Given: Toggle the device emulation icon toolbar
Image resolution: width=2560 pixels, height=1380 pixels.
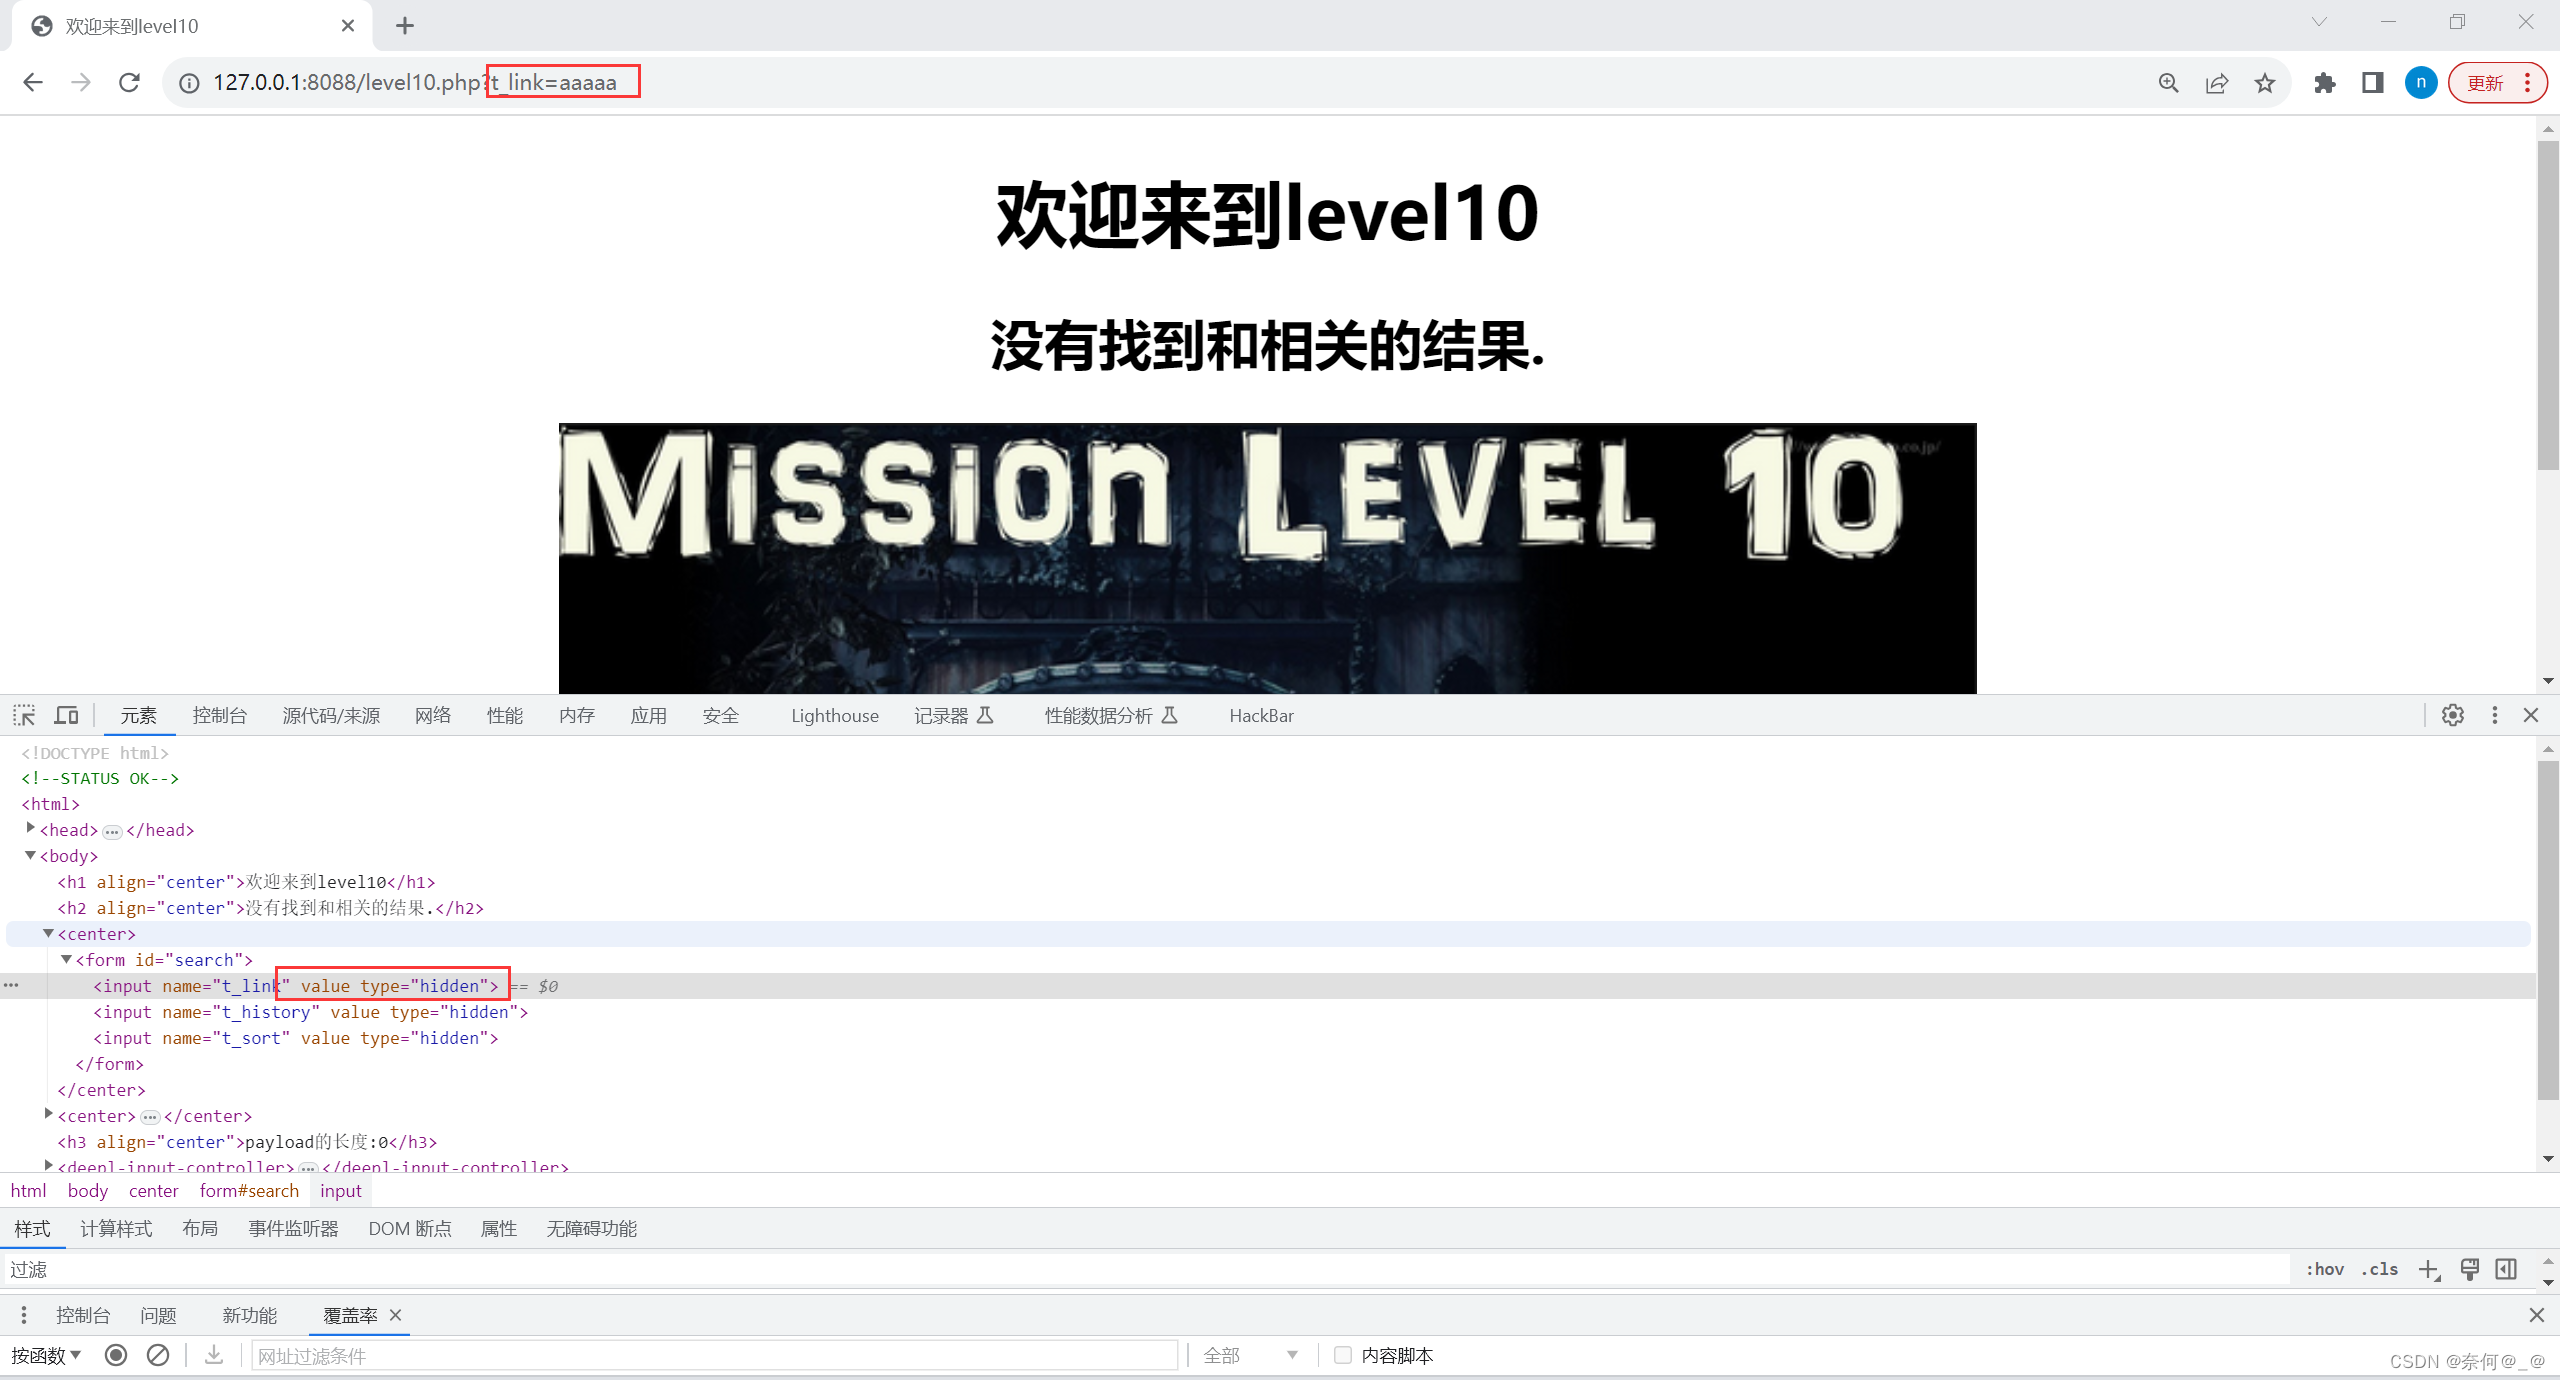Looking at the screenshot, I should (68, 714).
